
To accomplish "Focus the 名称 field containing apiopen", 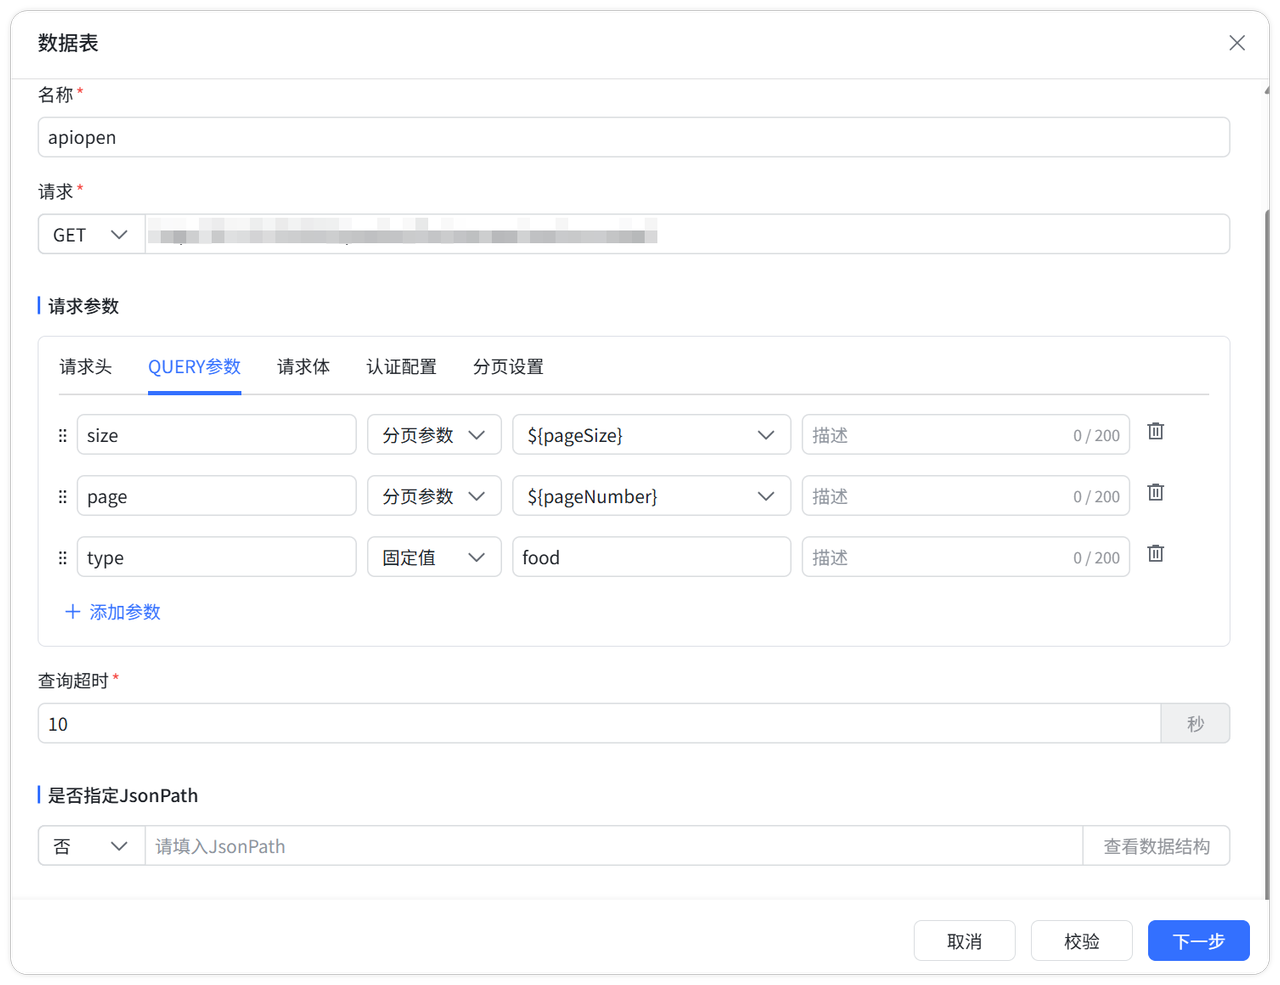I will coord(634,137).
